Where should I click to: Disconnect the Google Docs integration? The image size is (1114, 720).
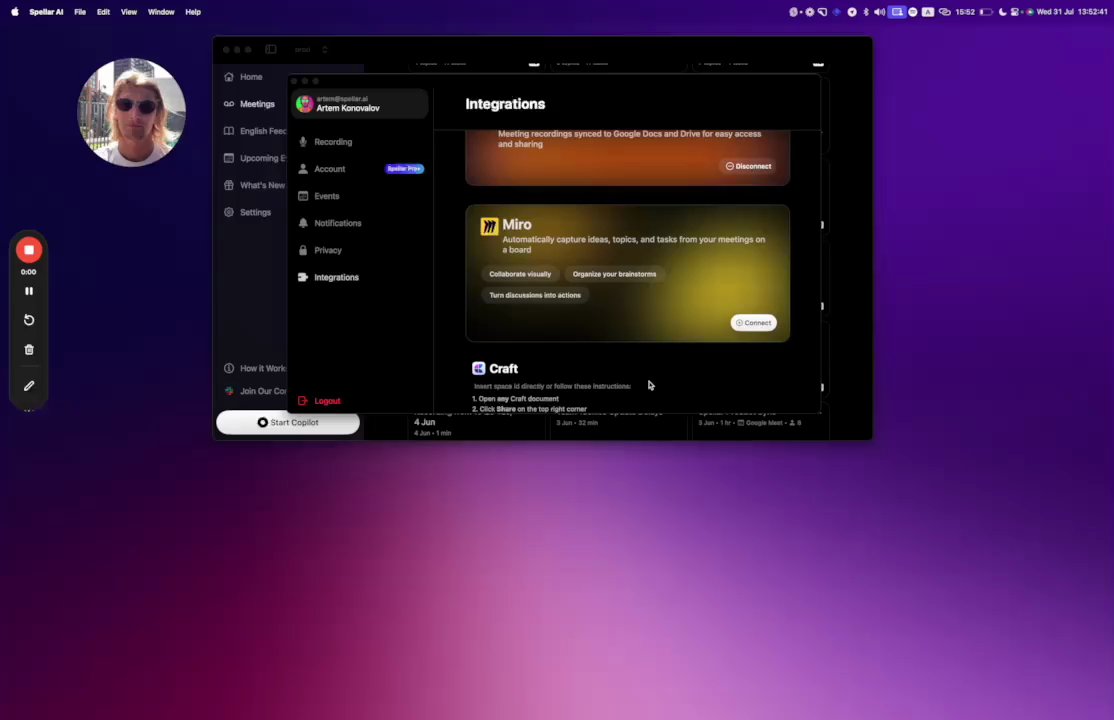tap(748, 166)
